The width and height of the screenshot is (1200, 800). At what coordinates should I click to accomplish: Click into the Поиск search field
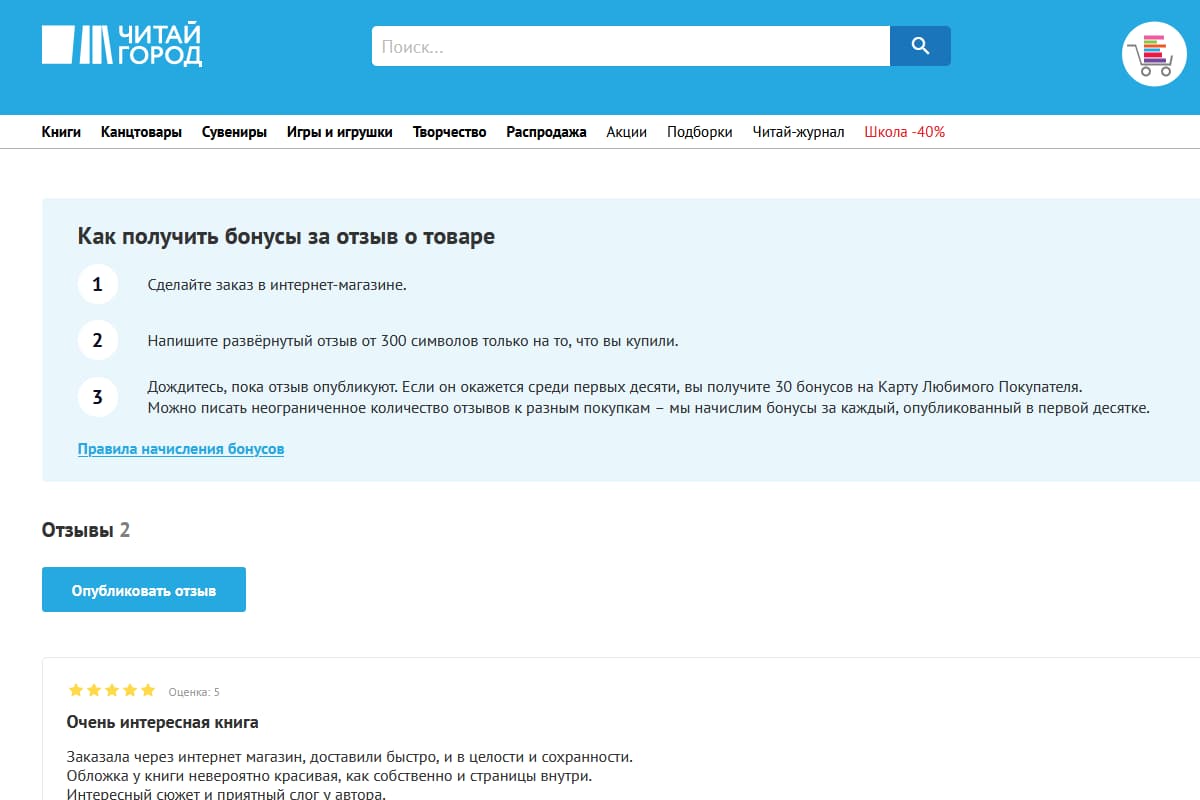(x=630, y=46)
